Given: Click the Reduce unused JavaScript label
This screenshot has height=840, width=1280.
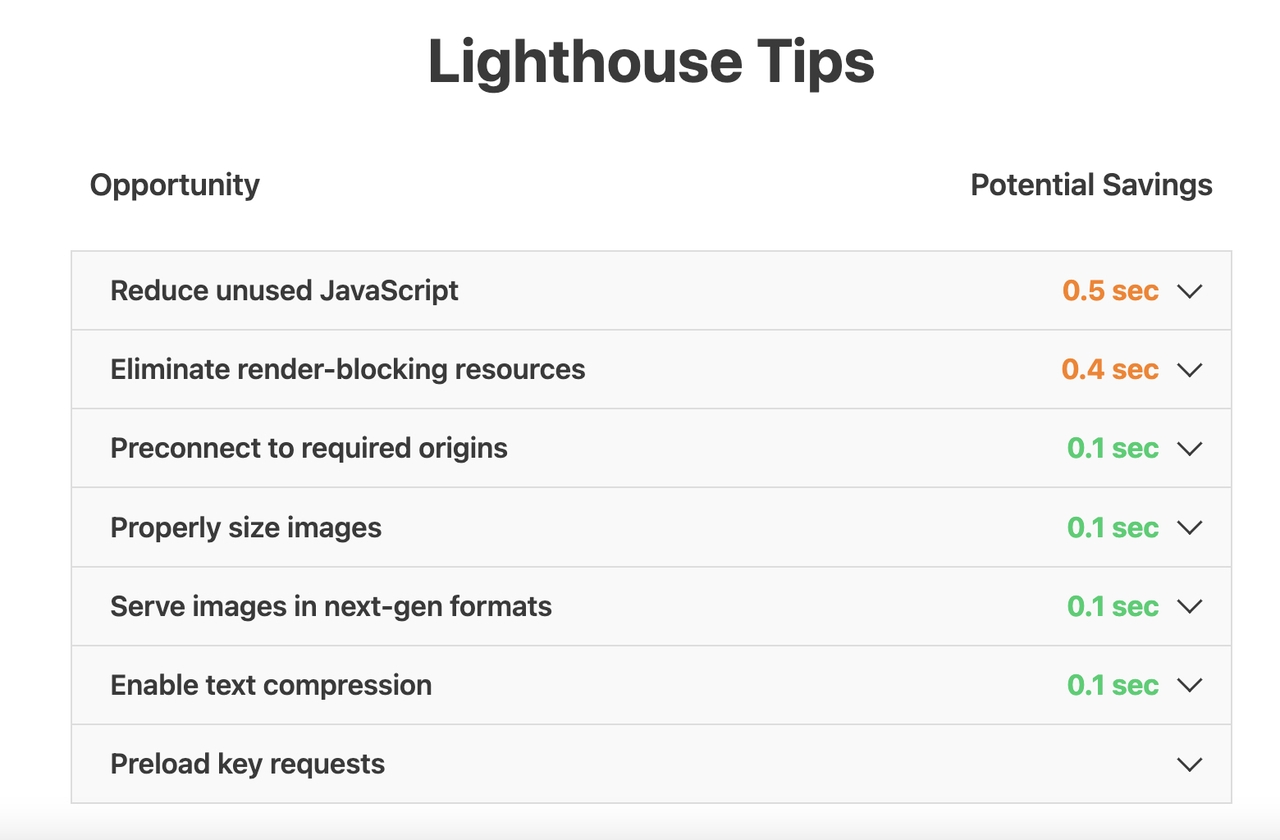Looking at the screenshot, I should pyautogui.click(x=284, y=291).
